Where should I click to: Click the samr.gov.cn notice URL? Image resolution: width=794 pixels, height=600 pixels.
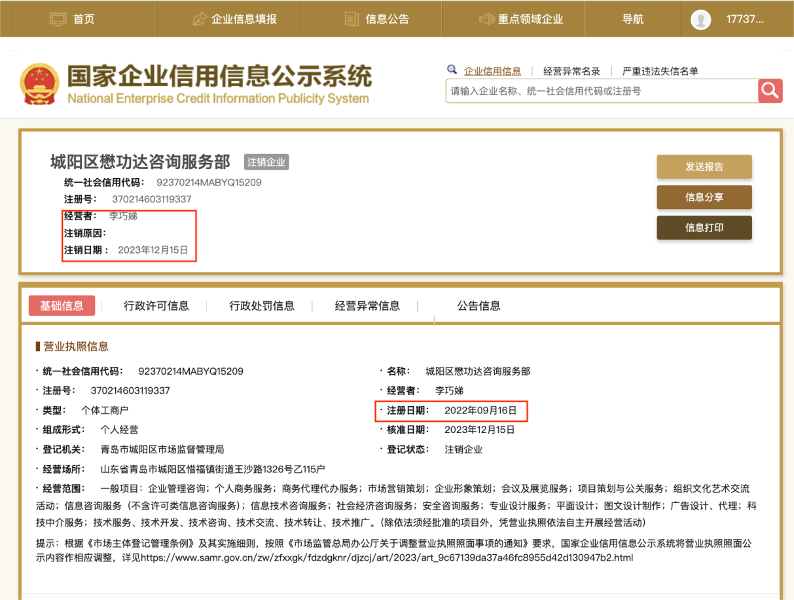[387, 557]
